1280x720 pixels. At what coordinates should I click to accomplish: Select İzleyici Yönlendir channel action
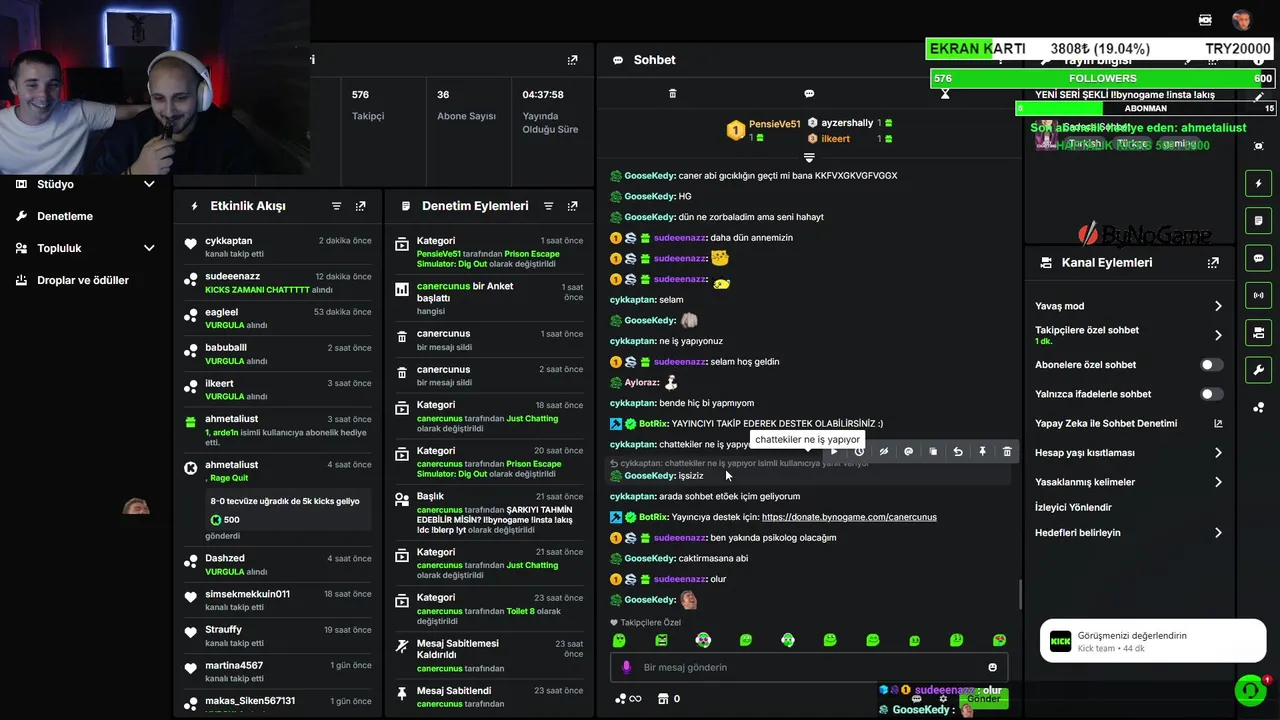(1073, 507)
